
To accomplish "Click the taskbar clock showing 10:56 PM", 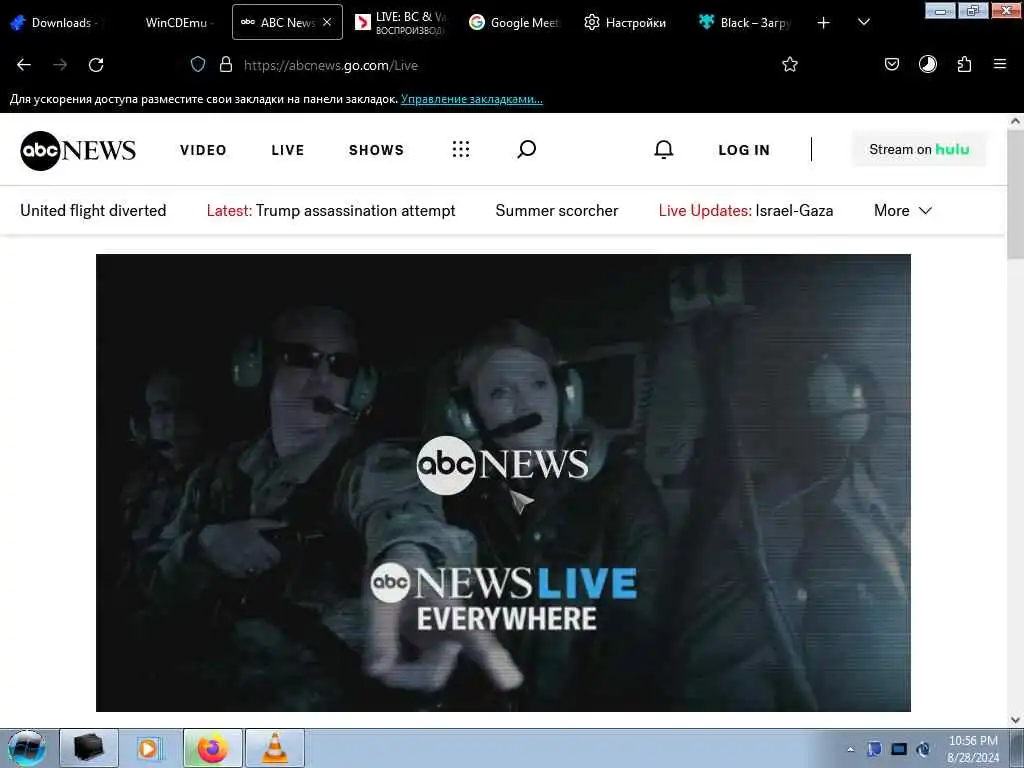I will [x=973, y=748].
